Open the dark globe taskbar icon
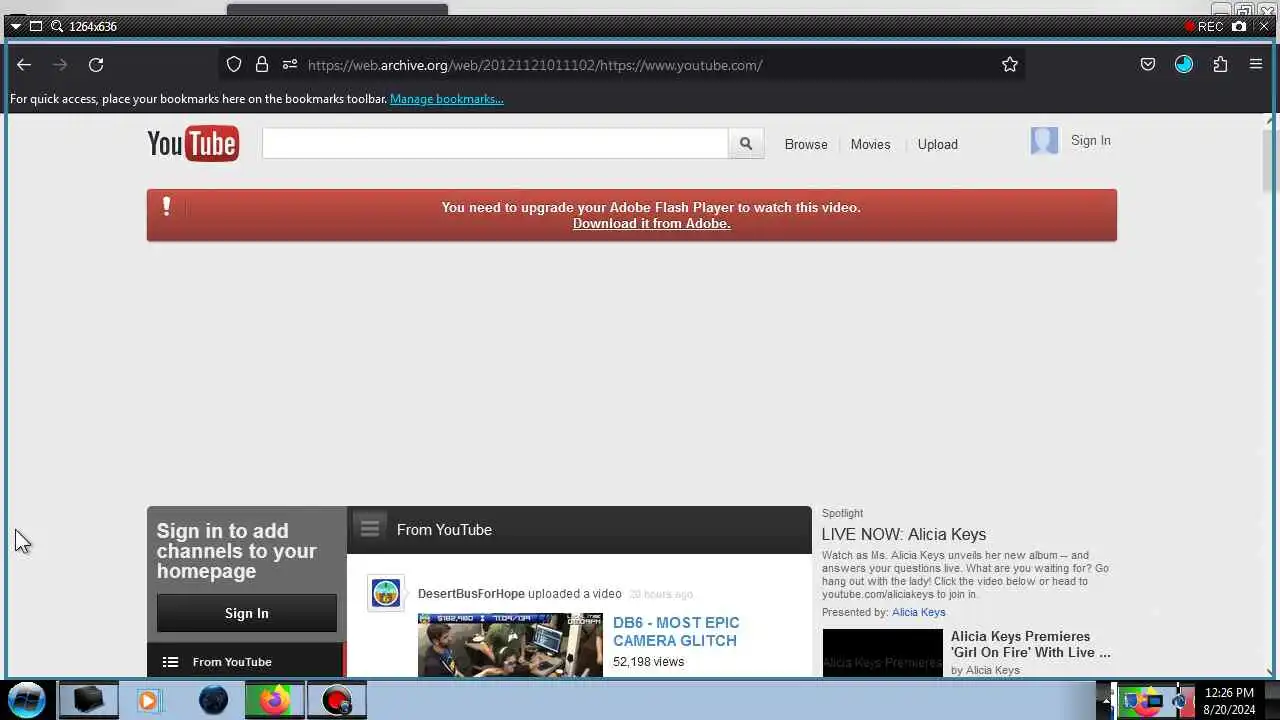 point(213,700)
